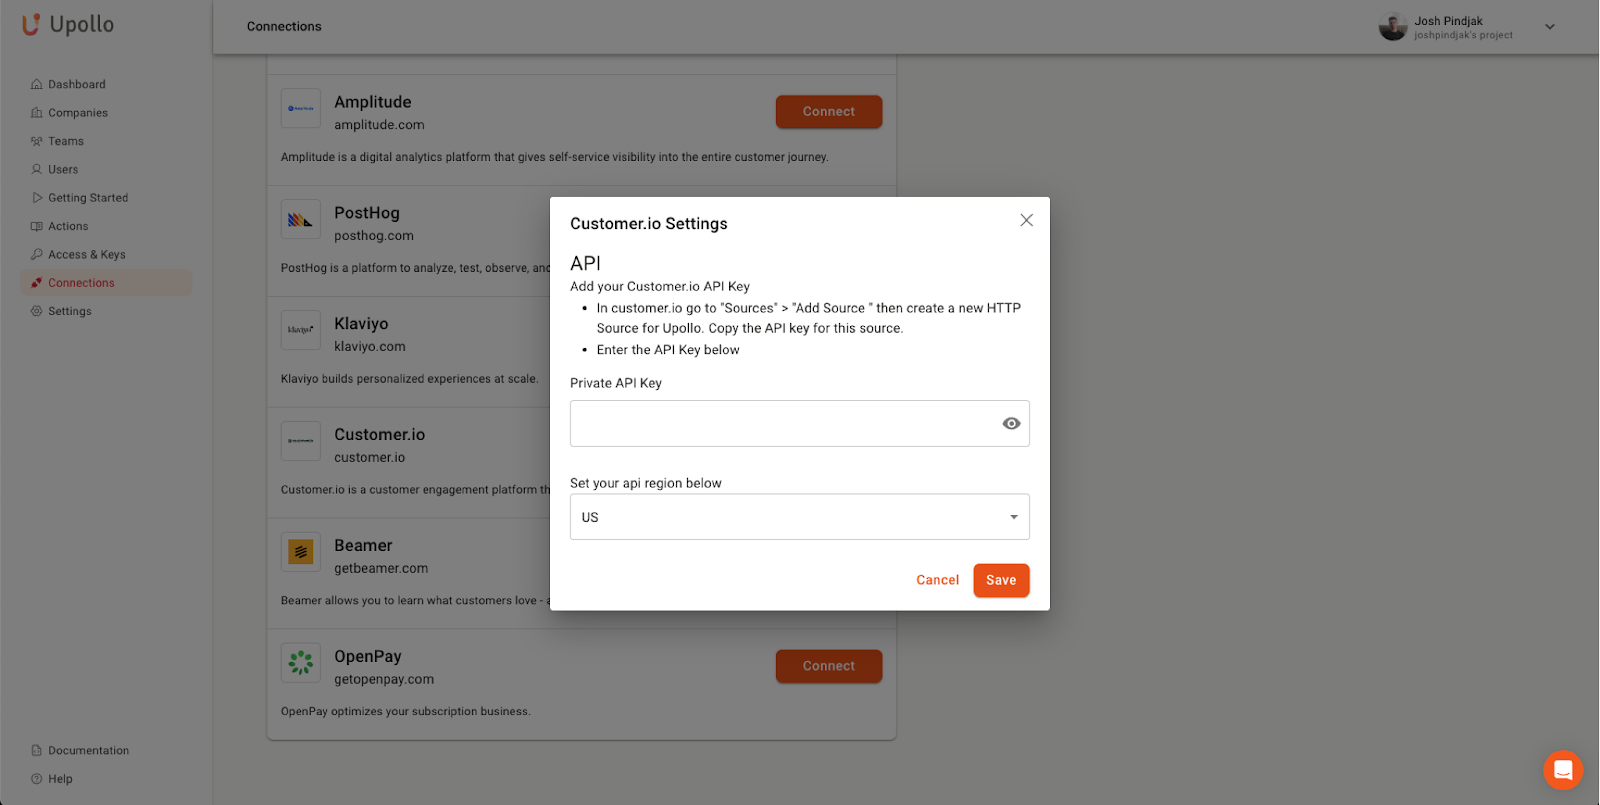
Task: Click the Connections page header
Action: (284, 27)
